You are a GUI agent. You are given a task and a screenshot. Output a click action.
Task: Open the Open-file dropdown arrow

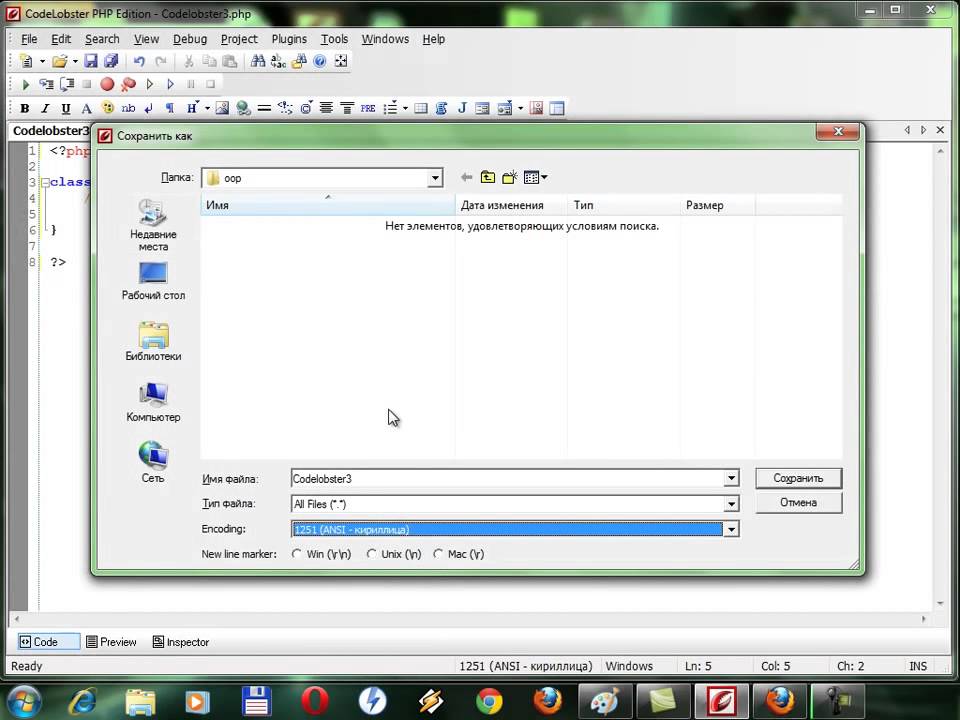75,61
